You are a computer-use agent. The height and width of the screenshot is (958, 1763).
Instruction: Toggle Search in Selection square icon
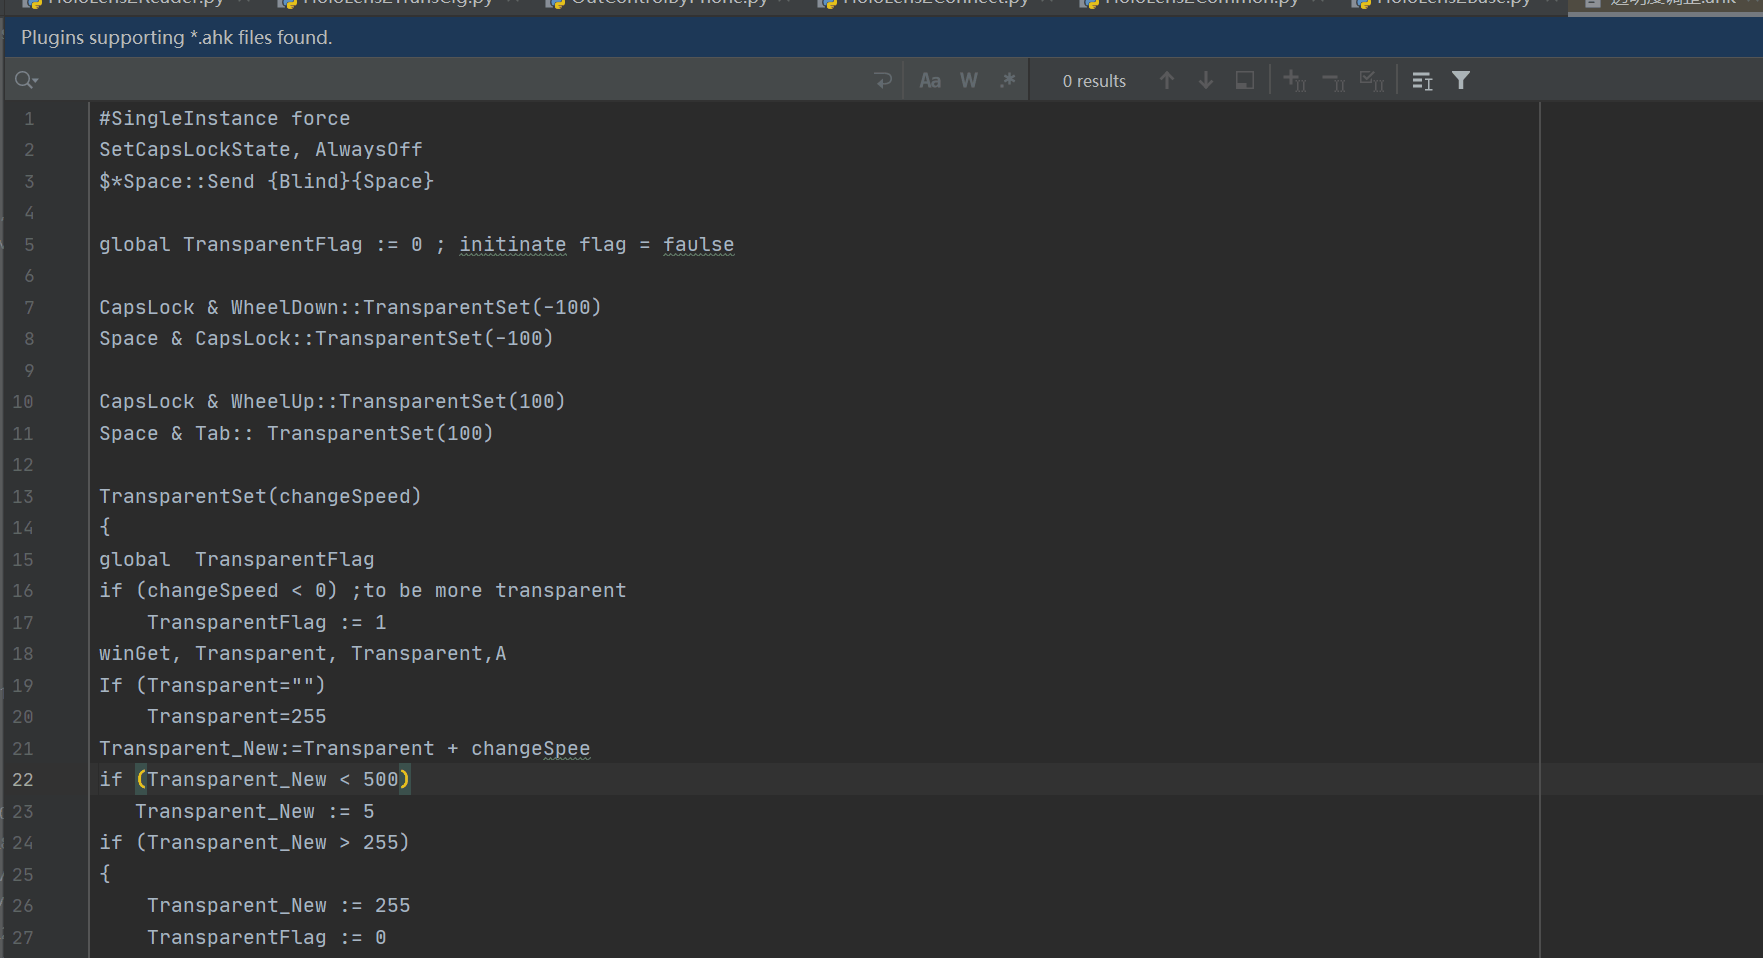[x=1245, y=80]
